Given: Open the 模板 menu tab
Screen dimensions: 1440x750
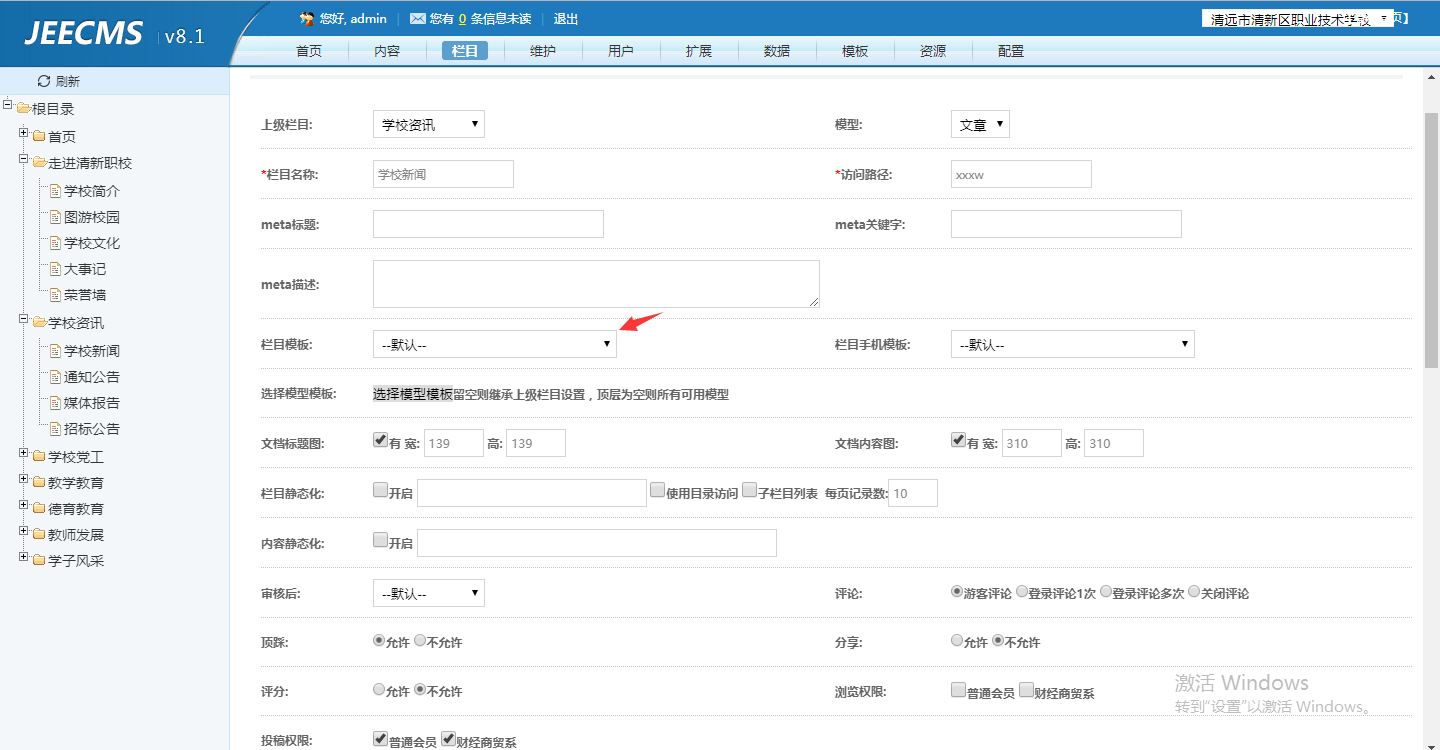Looking at the screenshot, I should pyautogui.click(x=855, y=51).
